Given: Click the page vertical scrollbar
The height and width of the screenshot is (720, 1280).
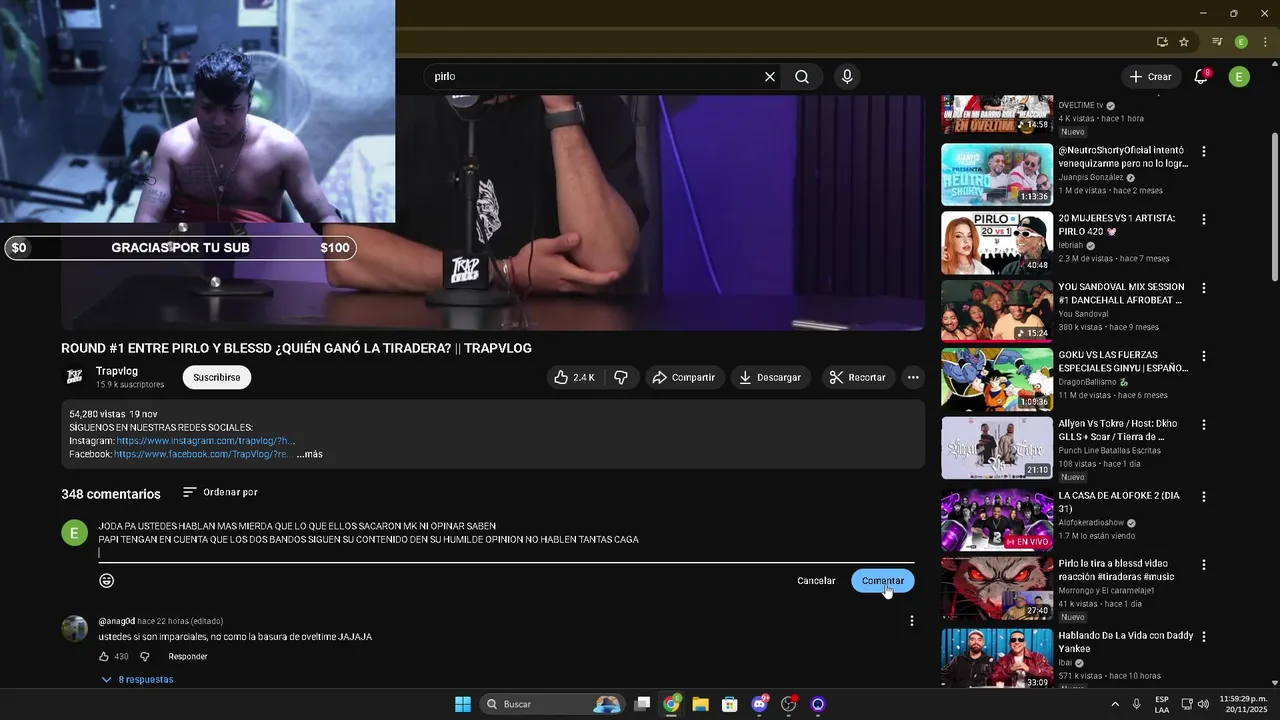Looking at the screenshot, I should [x=1274, y=208].
